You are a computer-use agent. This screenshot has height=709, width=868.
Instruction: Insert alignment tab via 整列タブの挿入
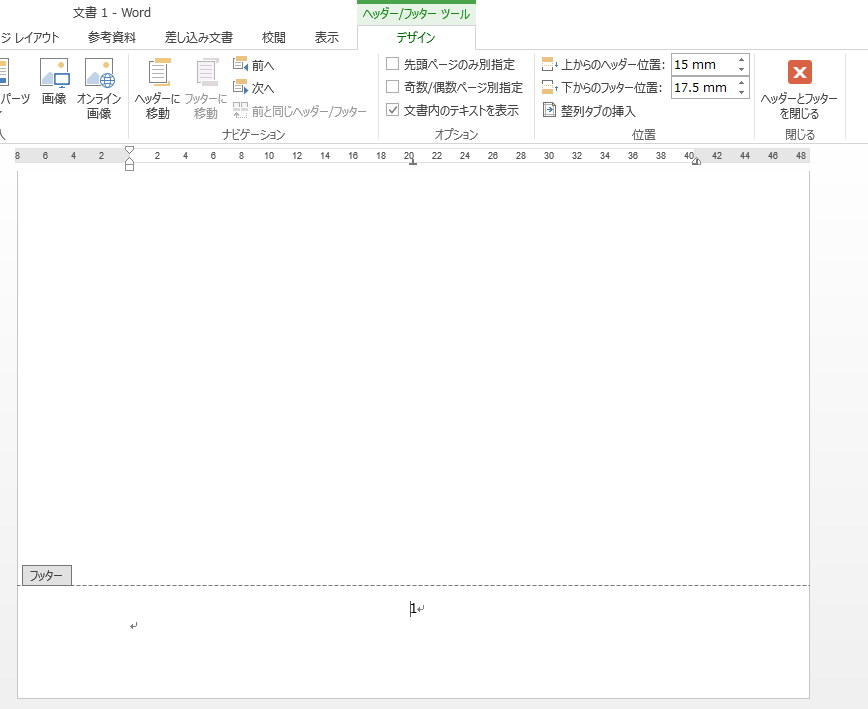point(588,111)
